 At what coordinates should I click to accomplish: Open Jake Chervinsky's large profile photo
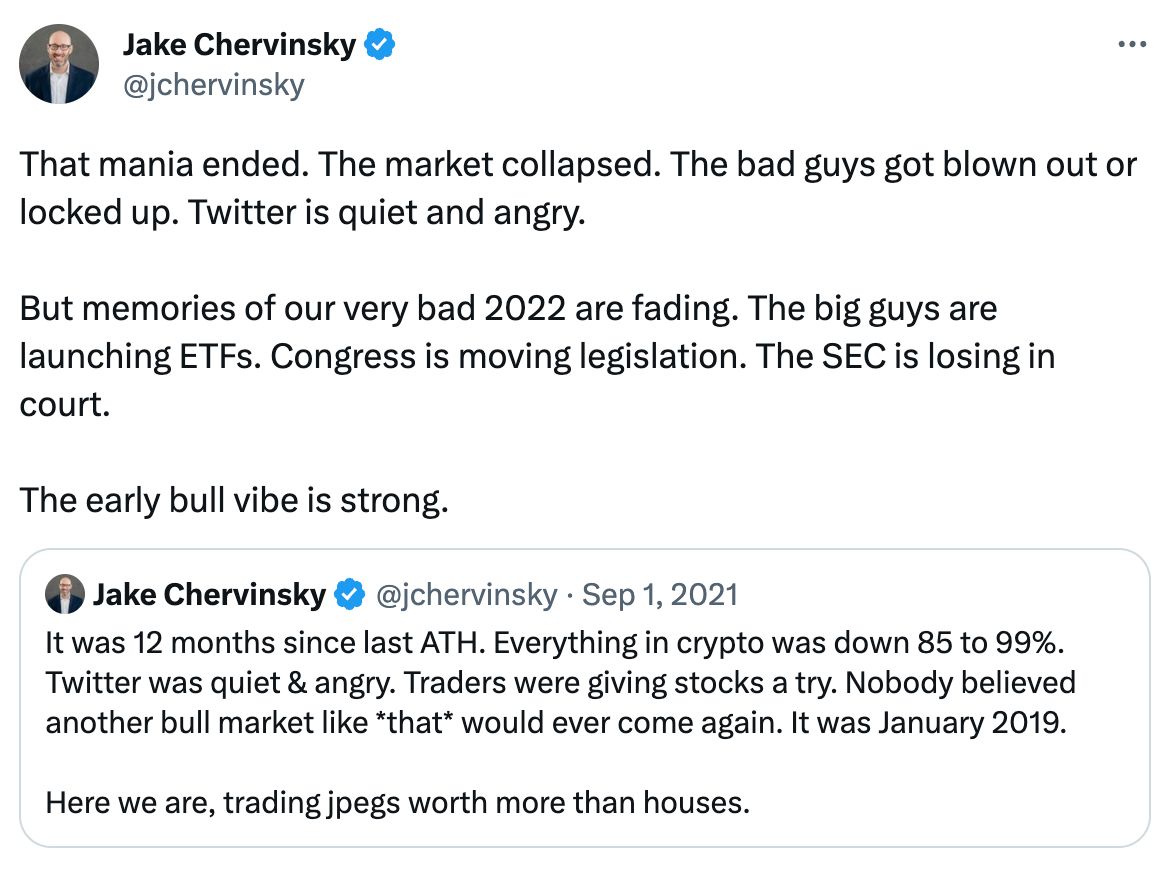[59, 64]
